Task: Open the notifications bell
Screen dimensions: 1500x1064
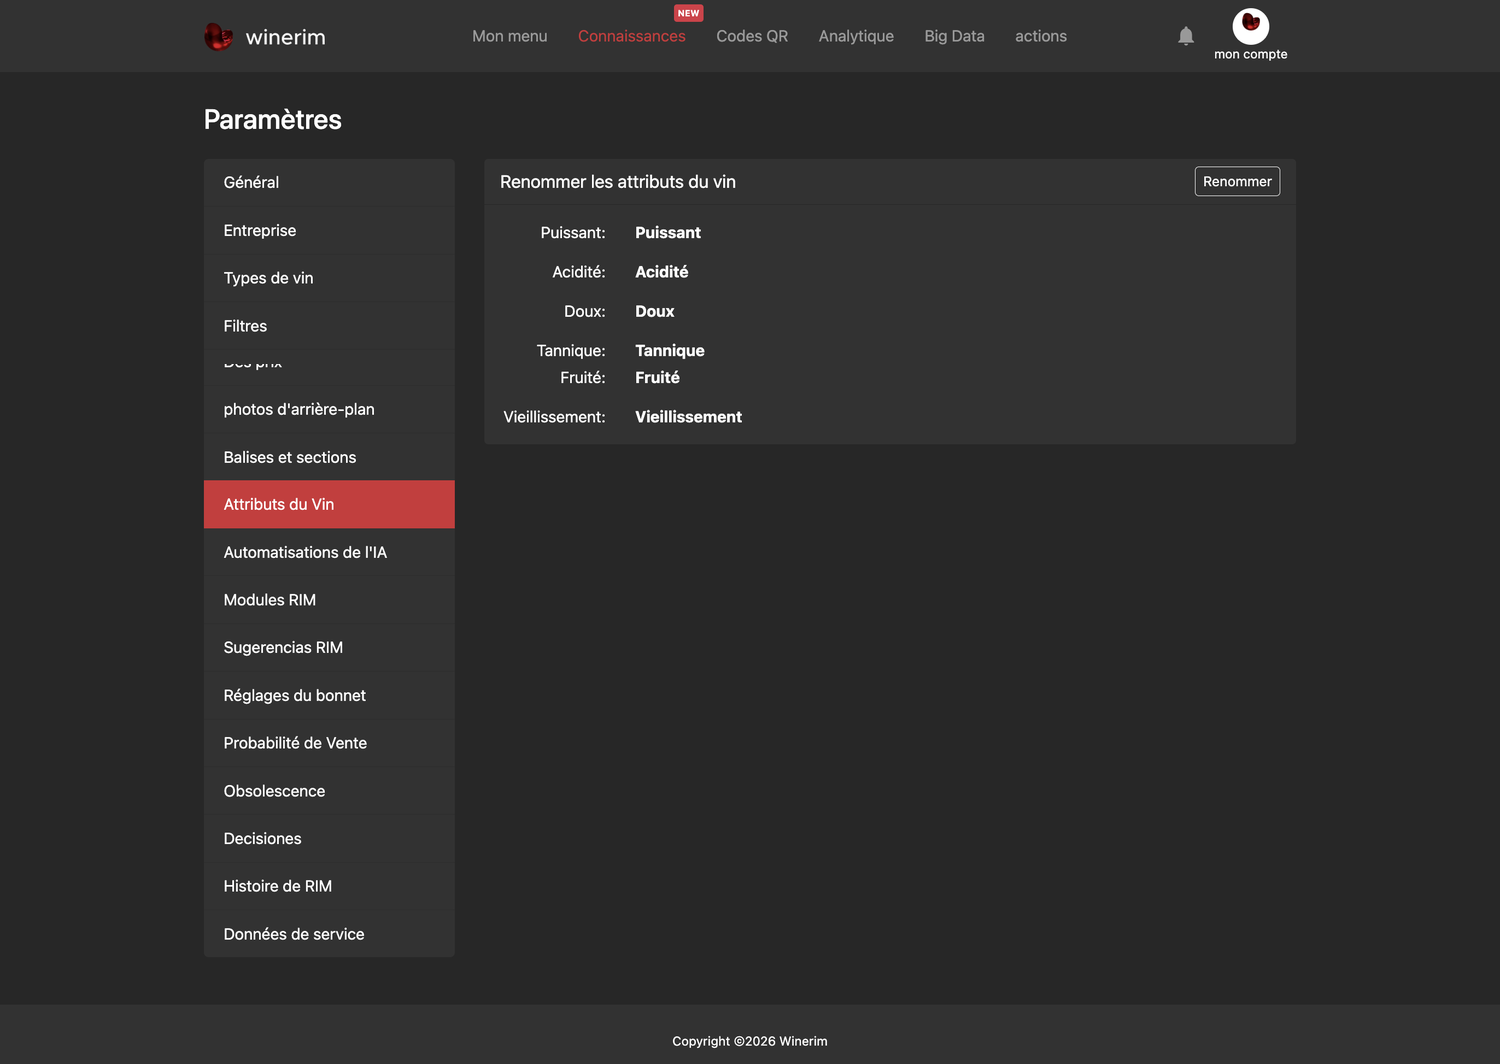Action: point(1186,36)
